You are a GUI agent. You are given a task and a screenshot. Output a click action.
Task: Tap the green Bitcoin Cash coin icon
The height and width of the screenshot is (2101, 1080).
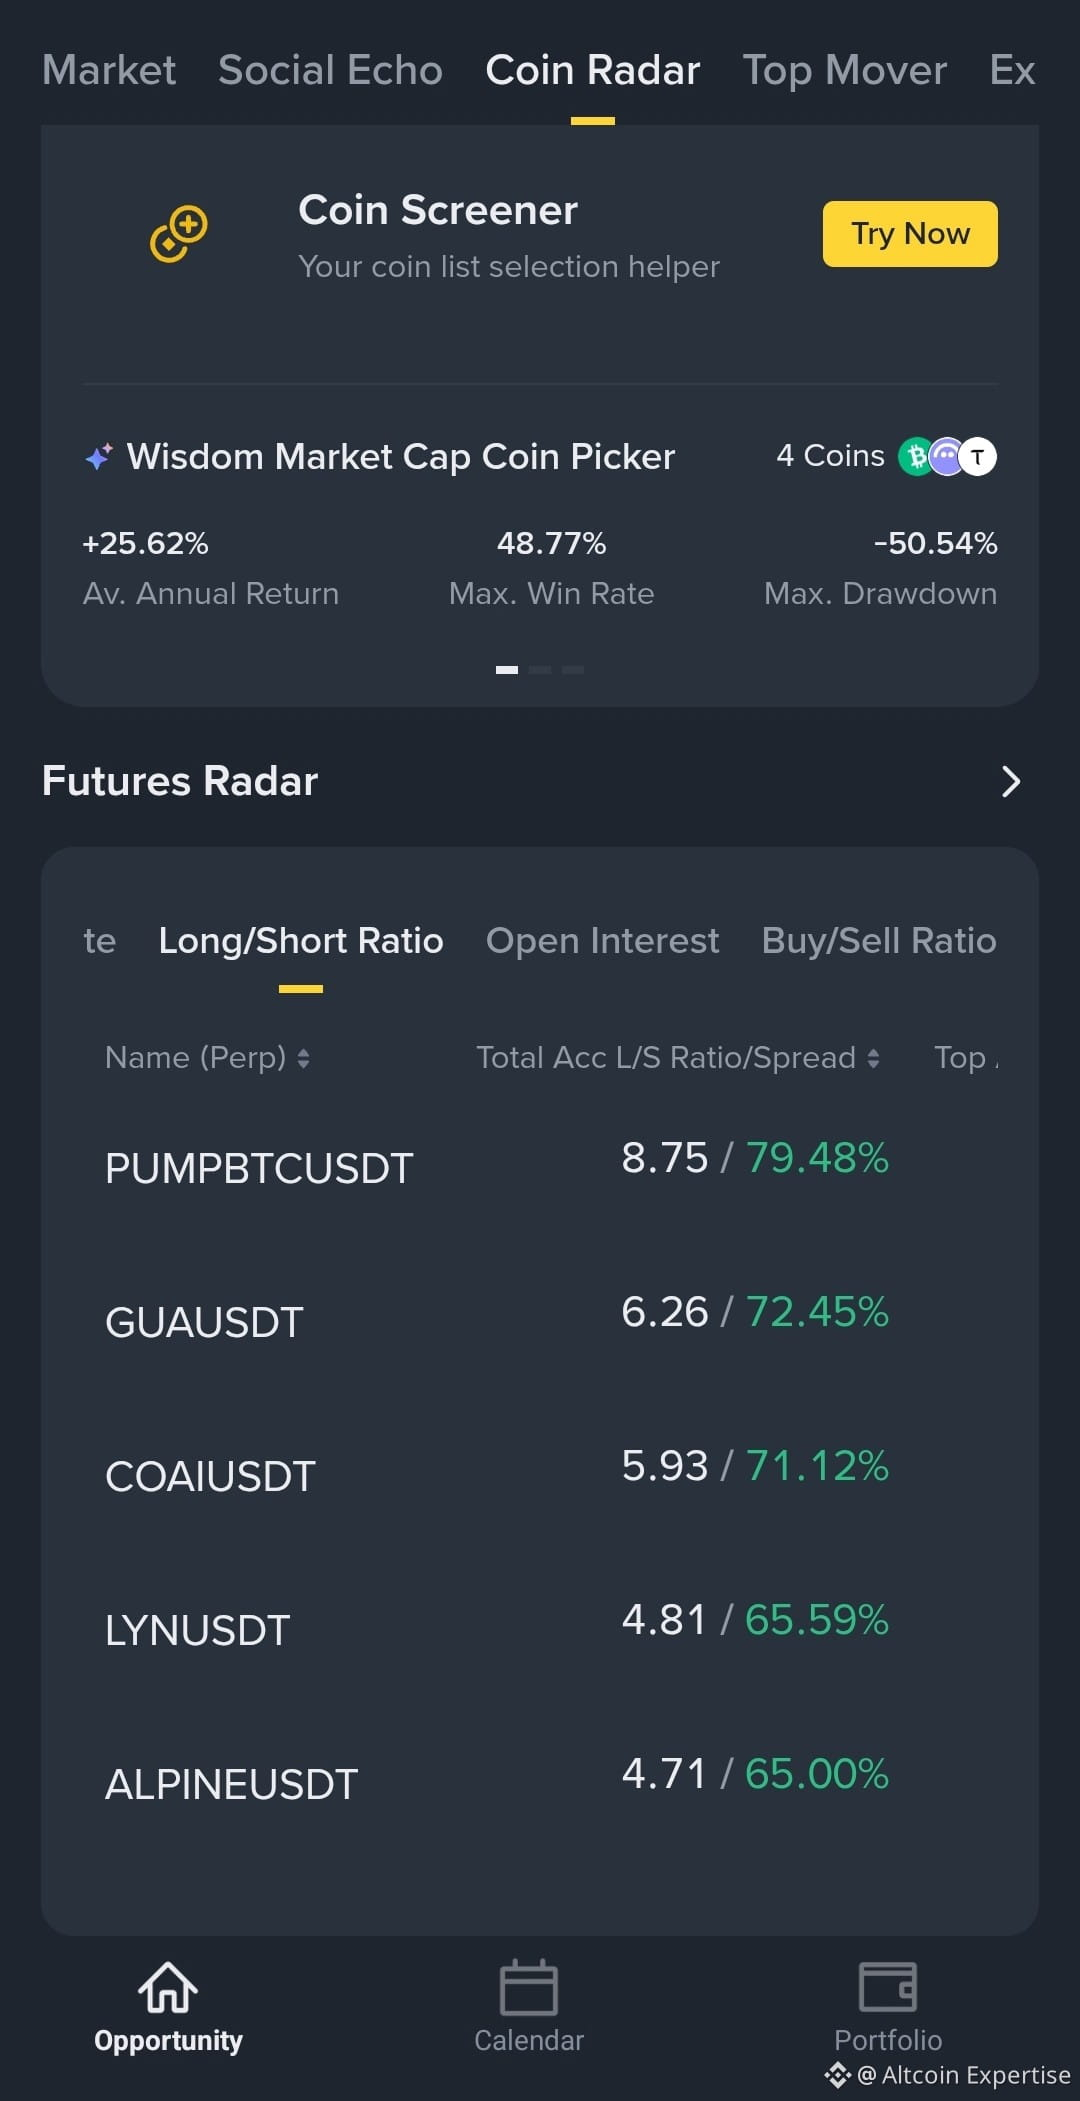(x=916, y=457)
